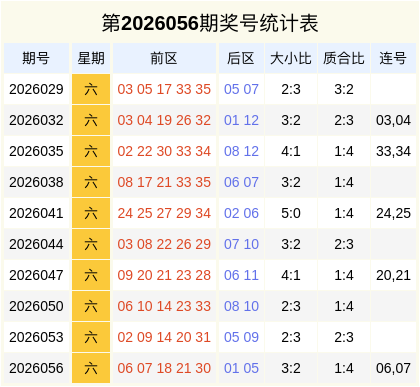Select issue number 2026050
The image size is (420, 387).
click(36, 306)
